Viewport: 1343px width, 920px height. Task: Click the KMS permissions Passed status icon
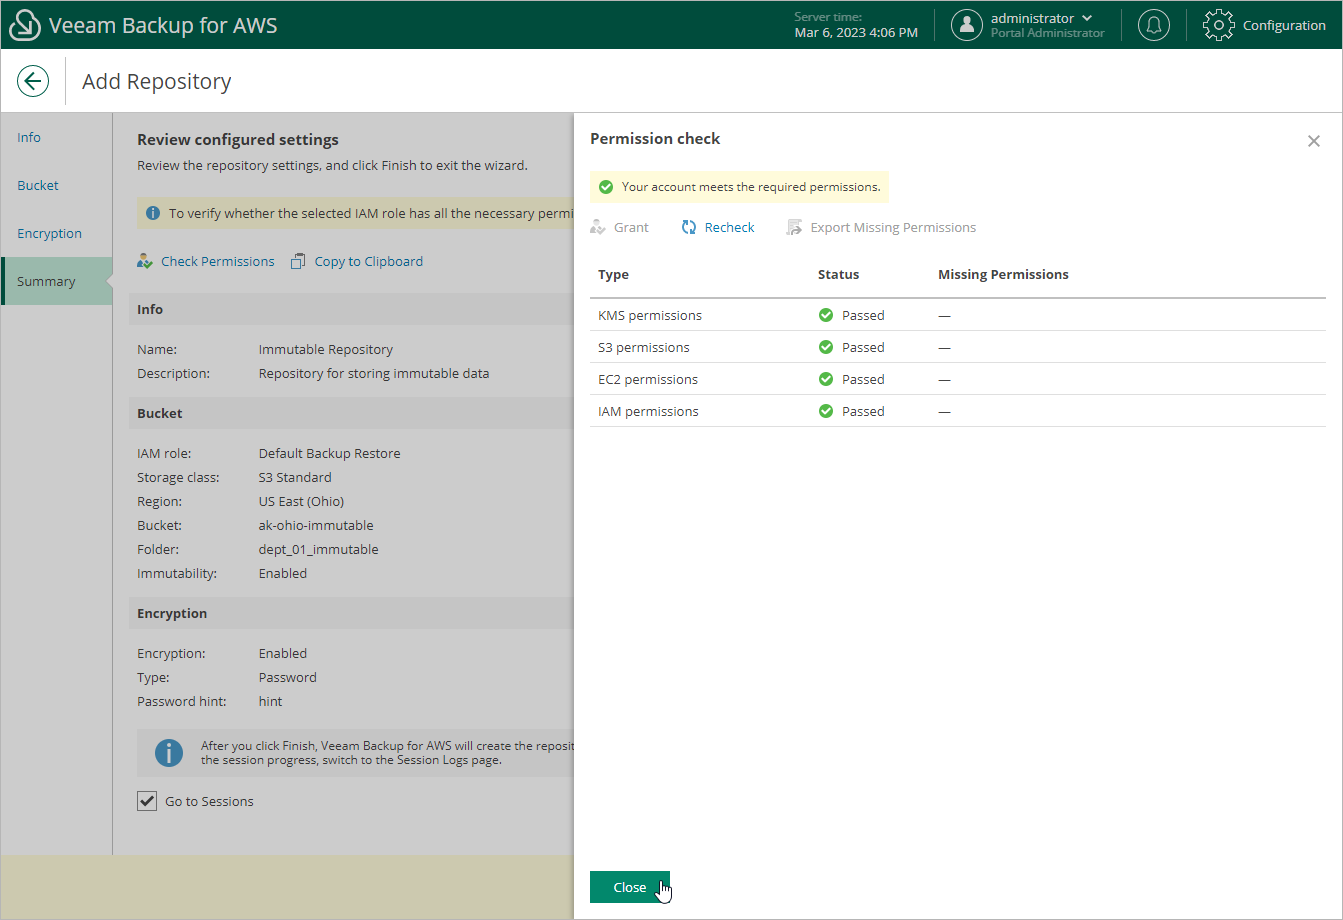[825, 314]
